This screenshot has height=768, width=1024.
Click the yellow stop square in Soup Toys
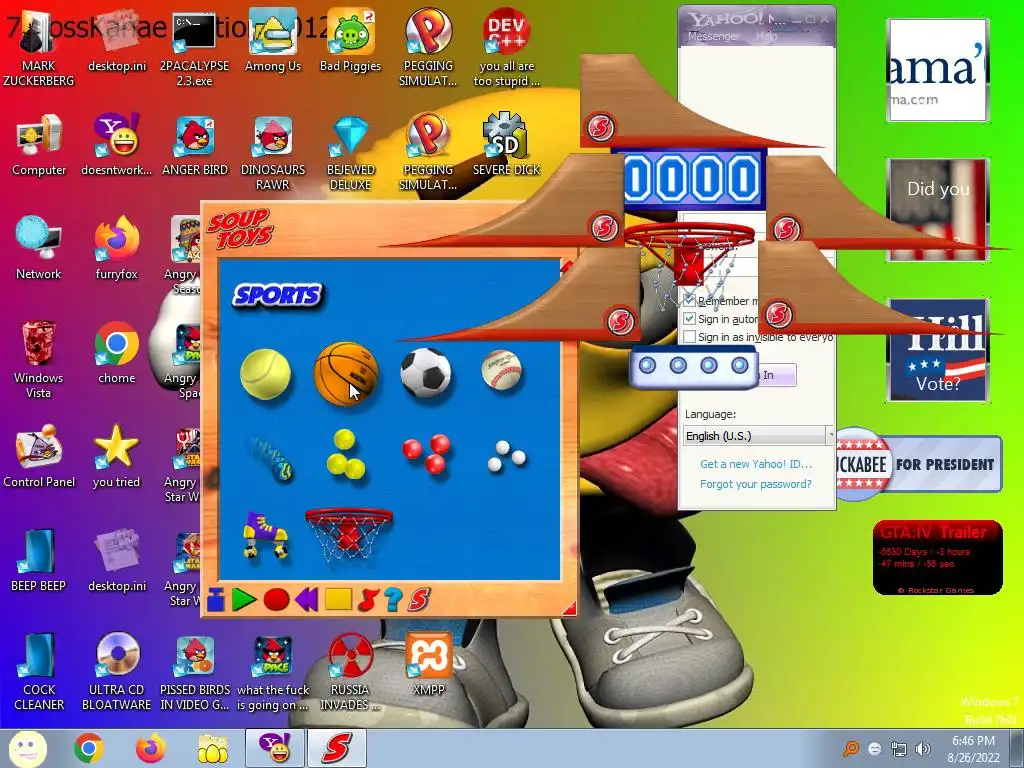[x=338, y=600]
